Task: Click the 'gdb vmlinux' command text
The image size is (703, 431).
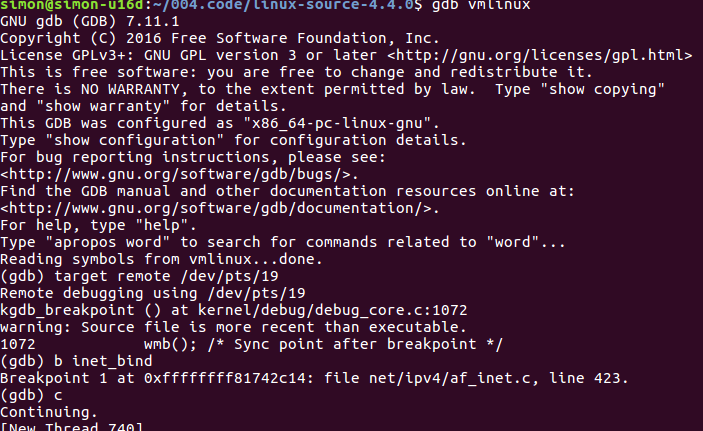Action: click(481, 5)
